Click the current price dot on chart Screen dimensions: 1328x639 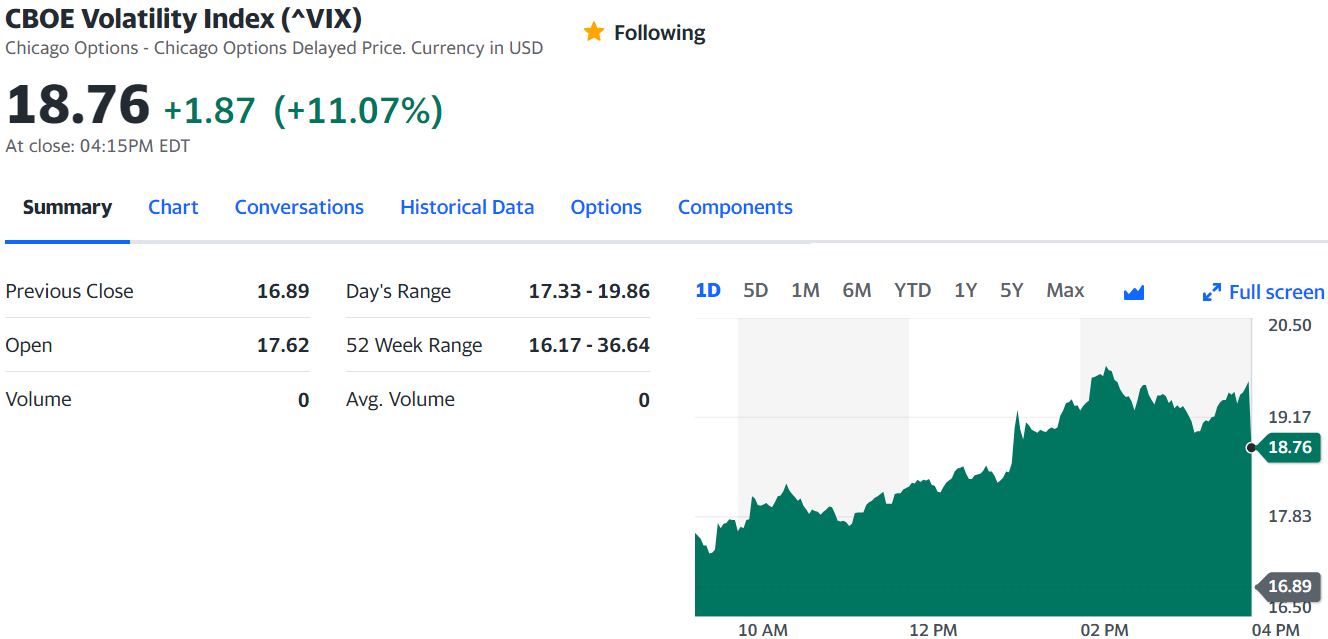tap(1251, 448)
